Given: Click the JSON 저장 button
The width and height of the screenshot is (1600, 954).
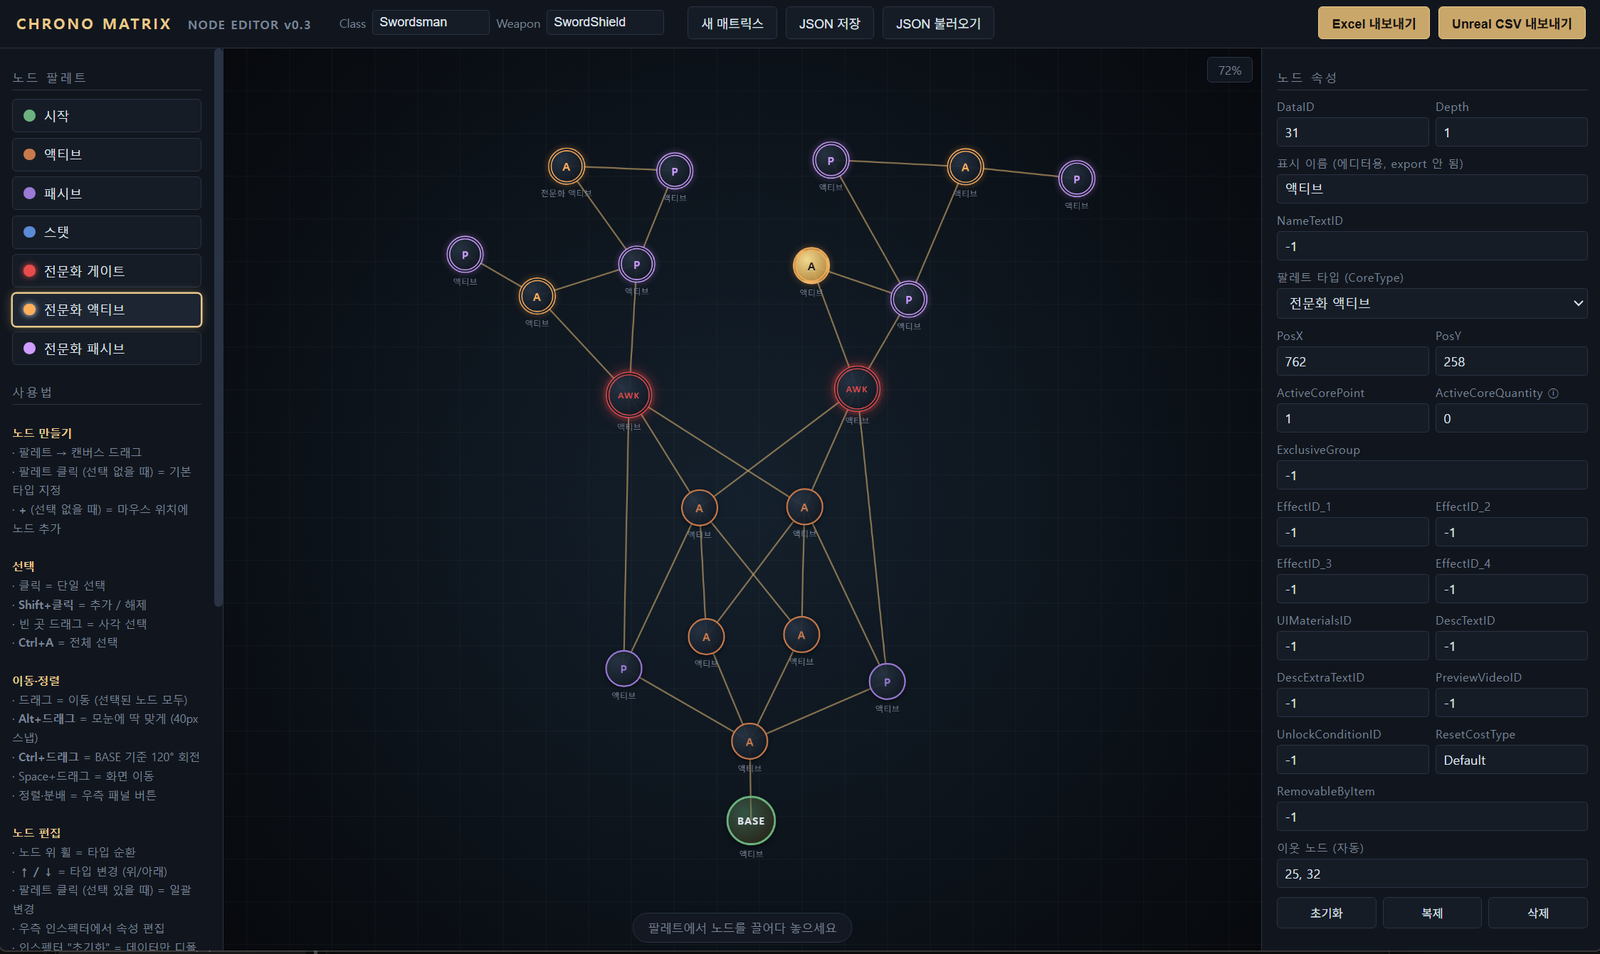Looking at the screenshot, I should point(829,23).
